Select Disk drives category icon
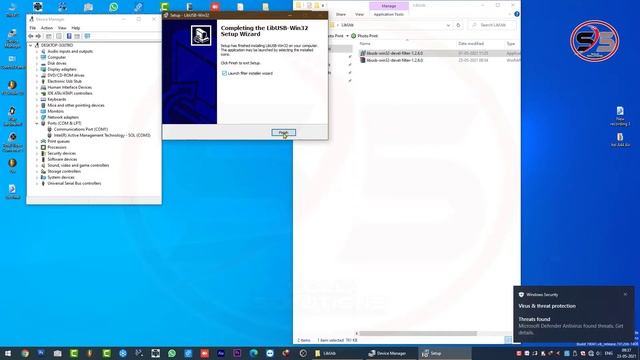 (43, 63)
